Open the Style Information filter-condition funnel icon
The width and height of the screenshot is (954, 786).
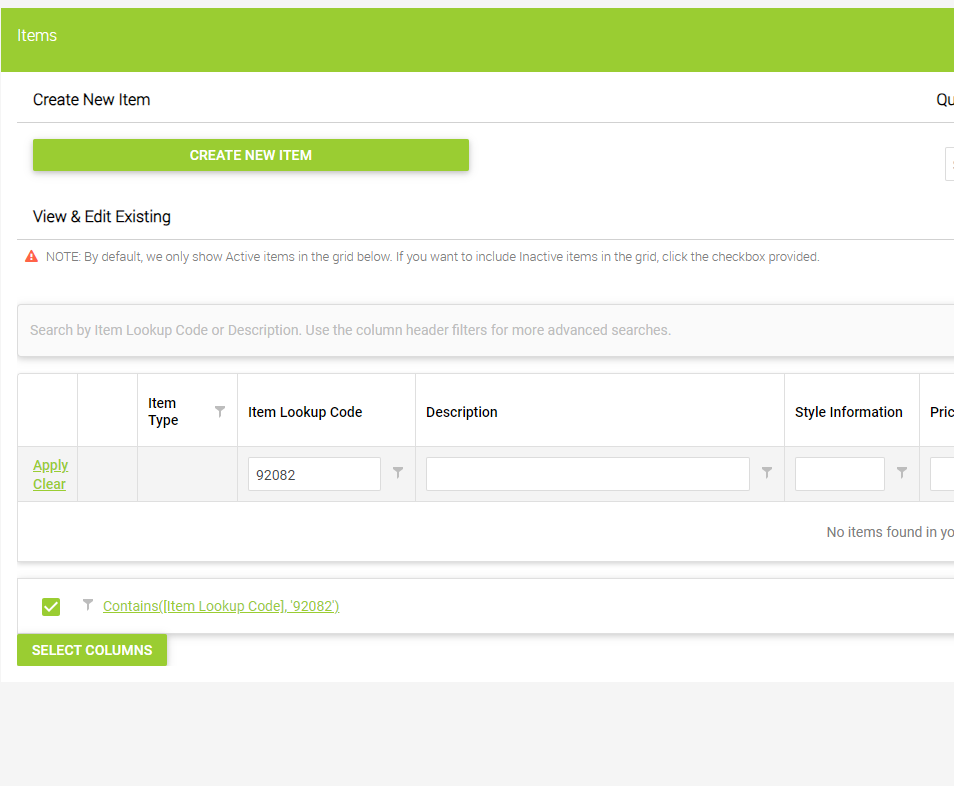tap(902, 473)
